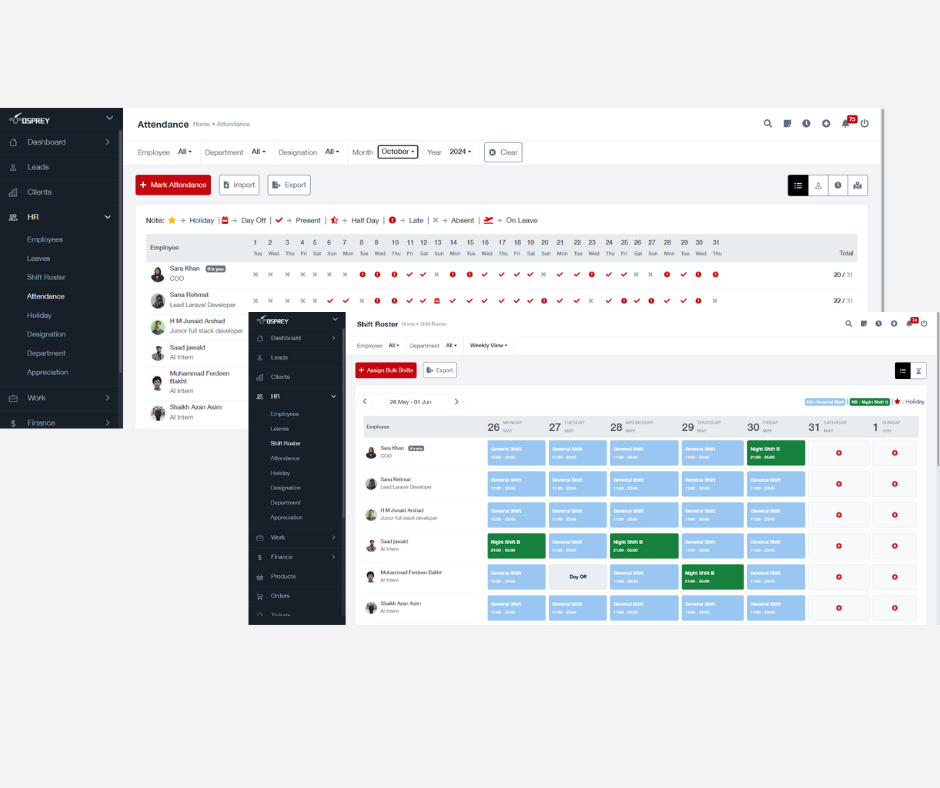Go to previous week in Shift Roster
940x788 pixels.
365,402
